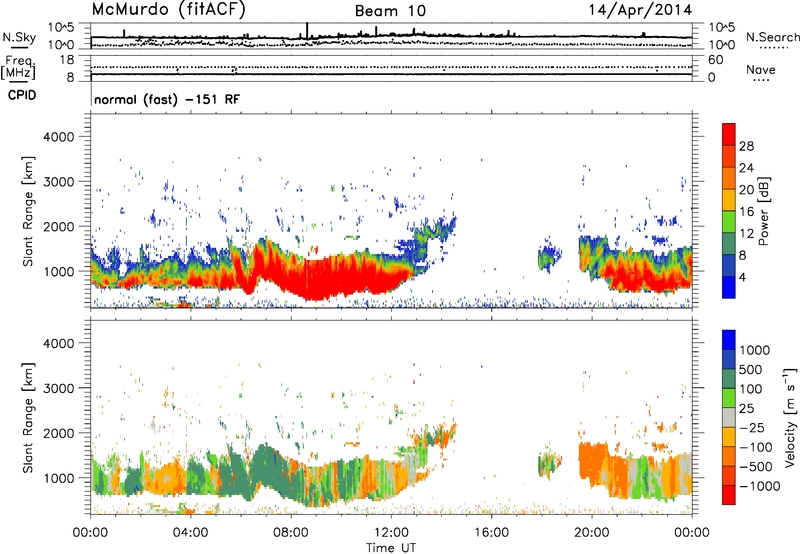Pick the yellow 16–20 dB segment of Power color bar
800x554 pixels.
point(729,200)
